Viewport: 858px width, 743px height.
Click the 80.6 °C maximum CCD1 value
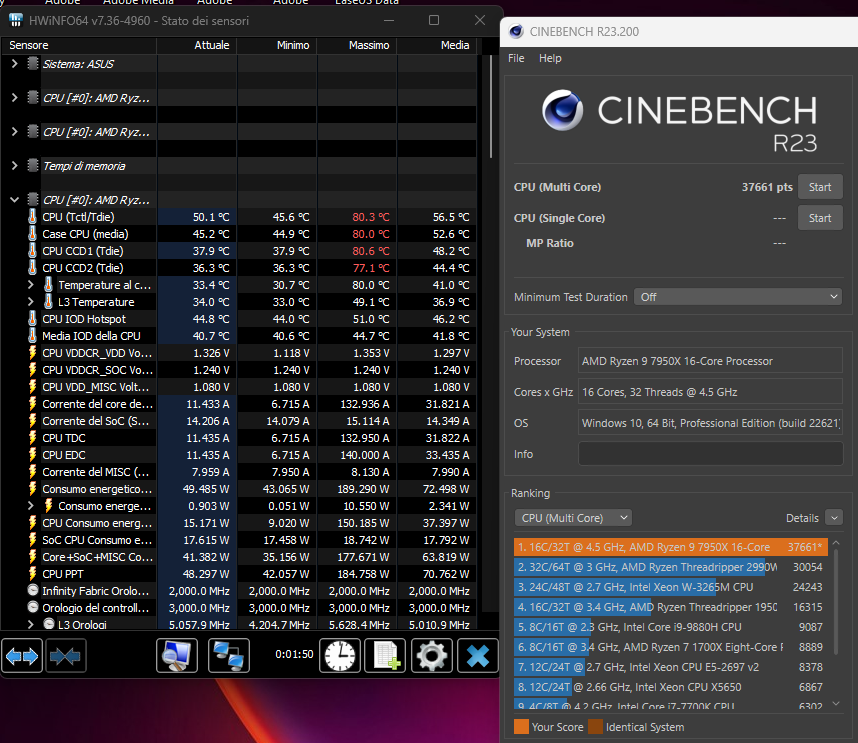(370, 251)
